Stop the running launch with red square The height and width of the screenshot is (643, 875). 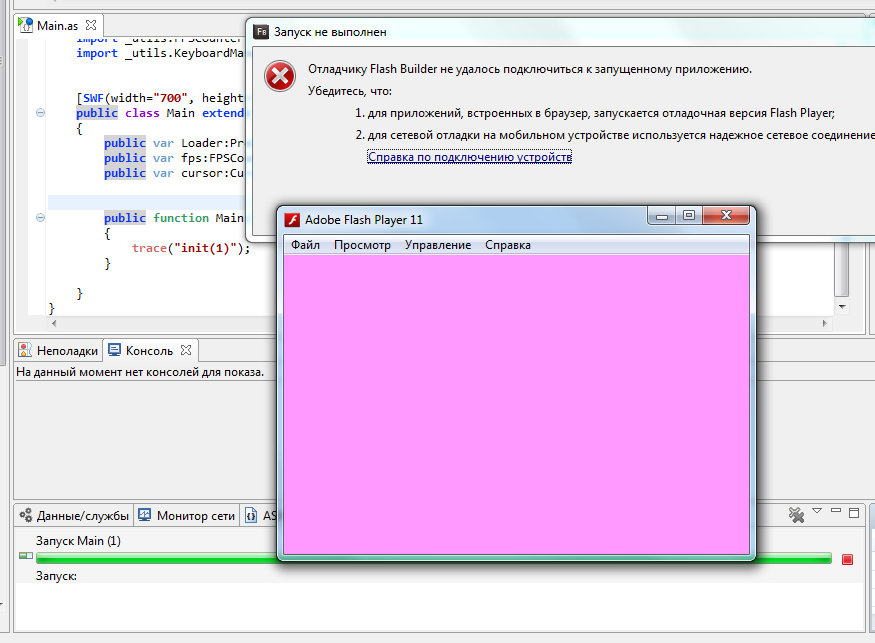[847, 559]
